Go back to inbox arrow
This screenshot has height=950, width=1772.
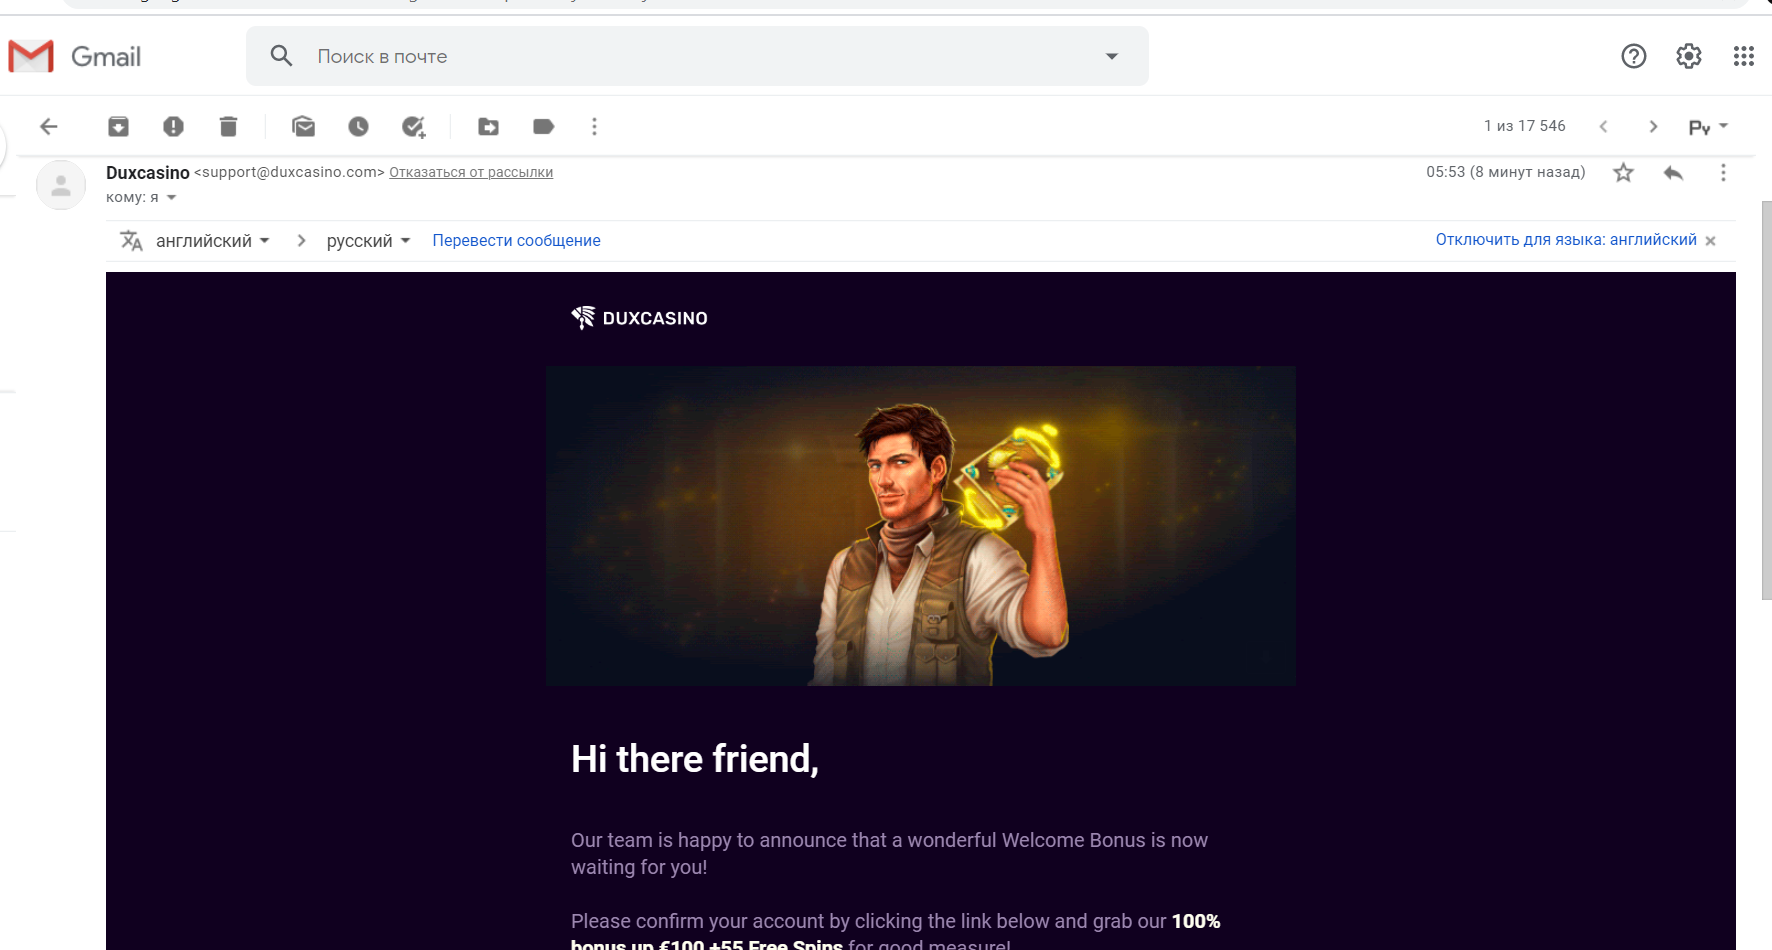click(x=49, y=126)
